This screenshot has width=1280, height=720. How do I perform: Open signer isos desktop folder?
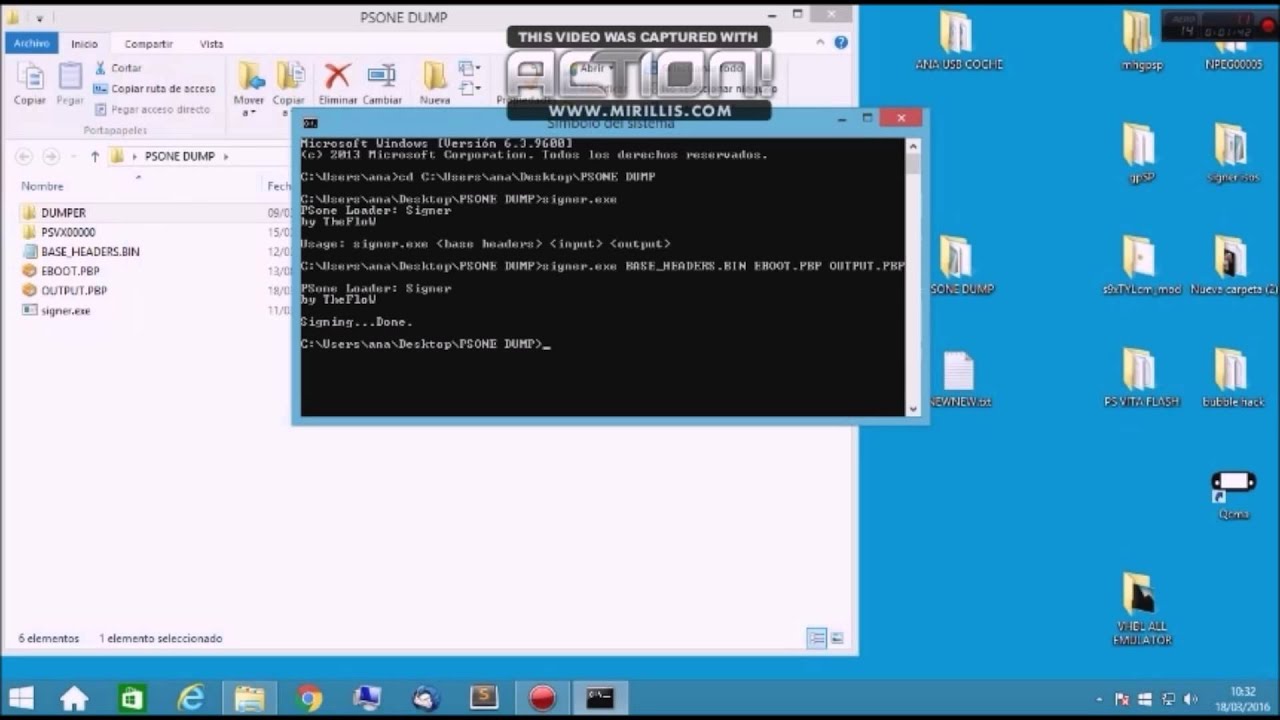(1232, 154)
